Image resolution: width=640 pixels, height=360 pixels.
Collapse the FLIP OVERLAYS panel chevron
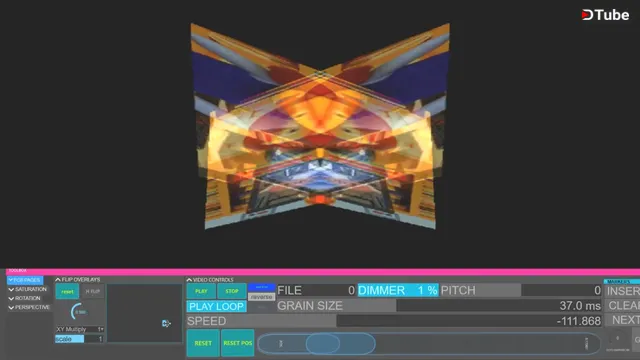pos(58,280)
